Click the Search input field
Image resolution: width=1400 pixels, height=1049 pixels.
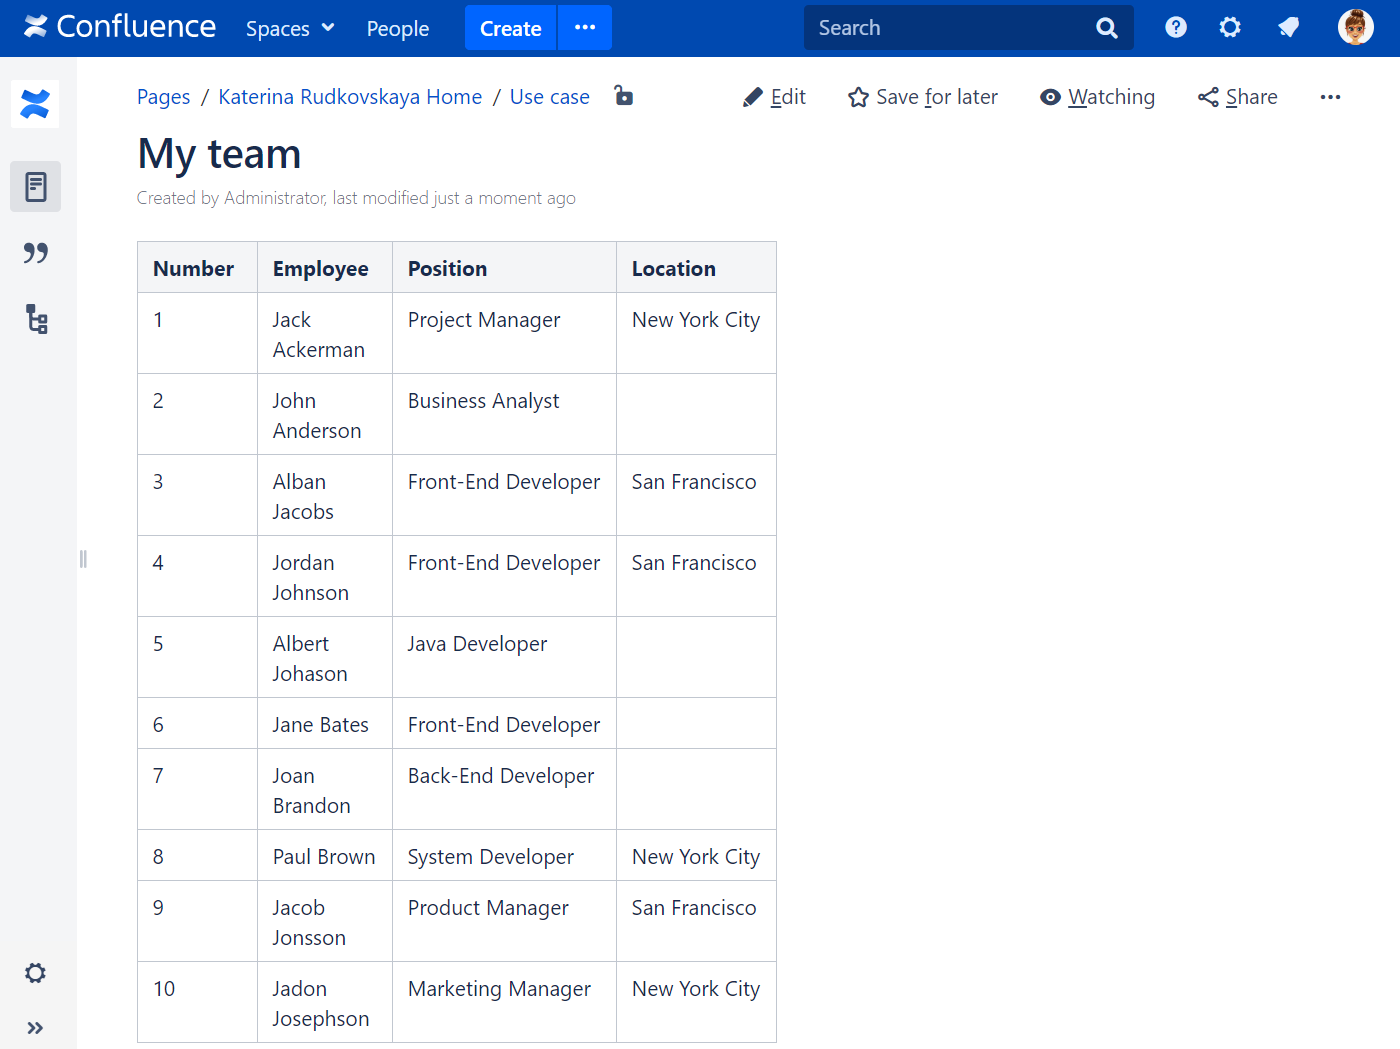click(950, 28)
